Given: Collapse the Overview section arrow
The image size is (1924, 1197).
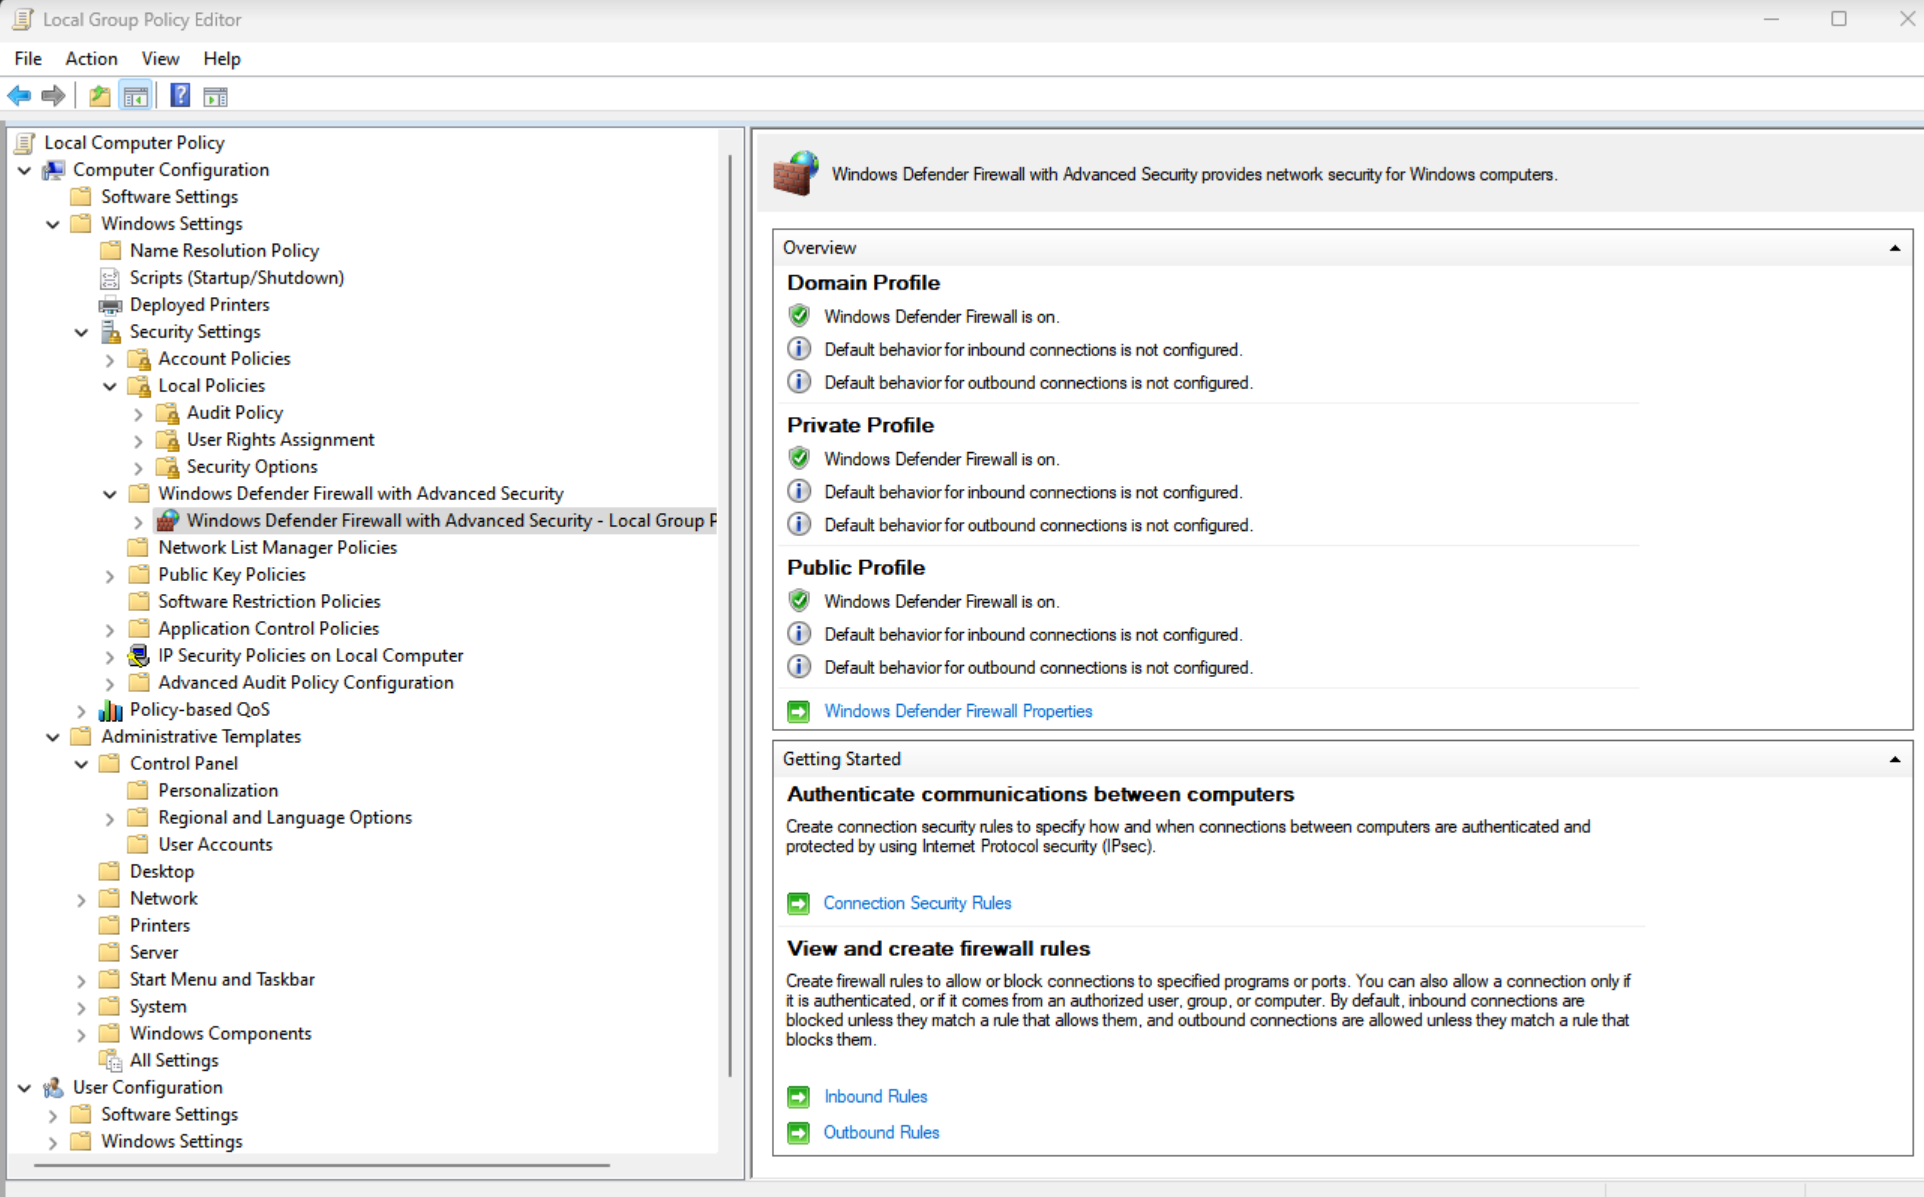Looking at the screenshot, I should point(1894,248).
